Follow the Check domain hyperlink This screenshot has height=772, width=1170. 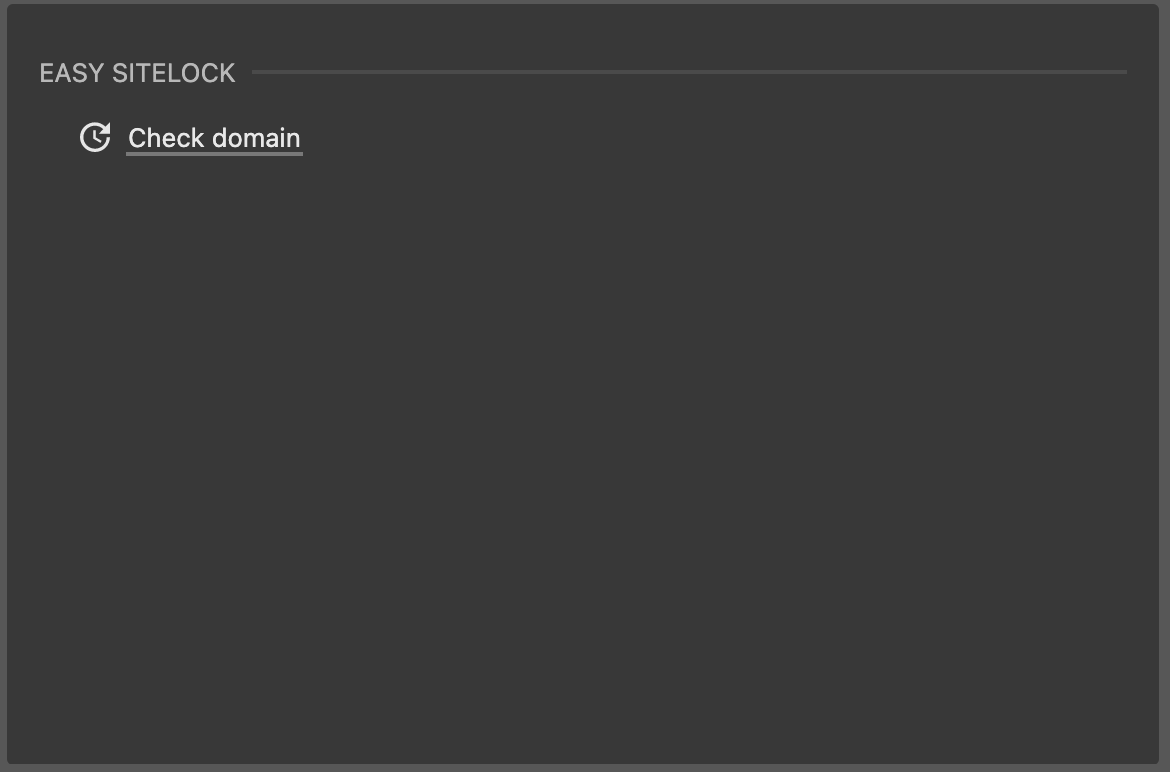point(214,138)
